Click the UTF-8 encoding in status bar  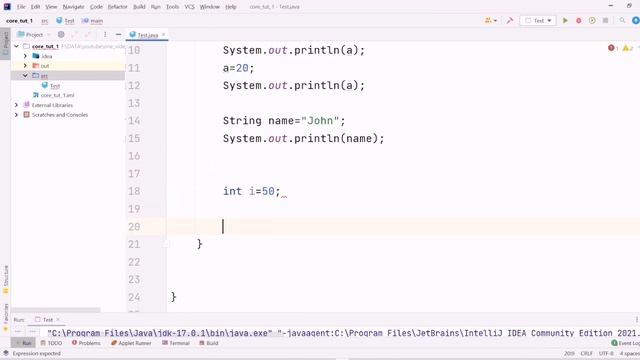pos(606,353)
